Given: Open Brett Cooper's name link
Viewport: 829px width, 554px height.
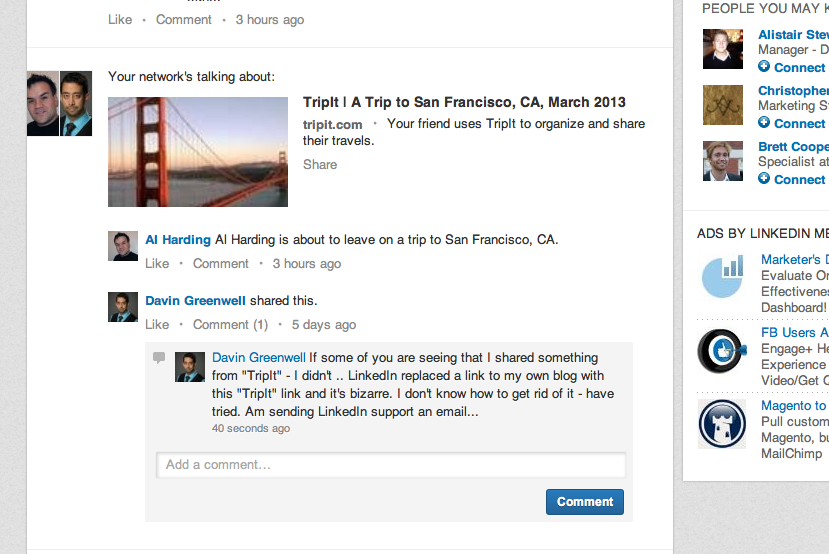Looking at the screenshot, I should click(793, 146).
